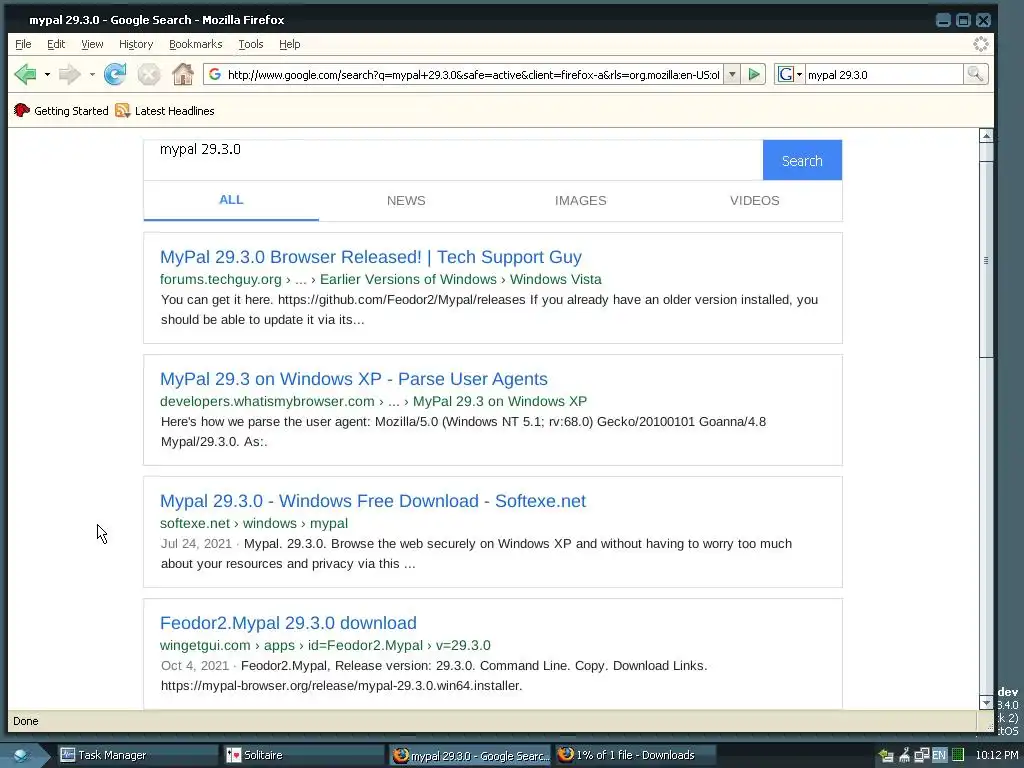This screenshot has height=768, width=1024.
Task: Switch to the VIDEOS results tab
Action: [754, 200]
